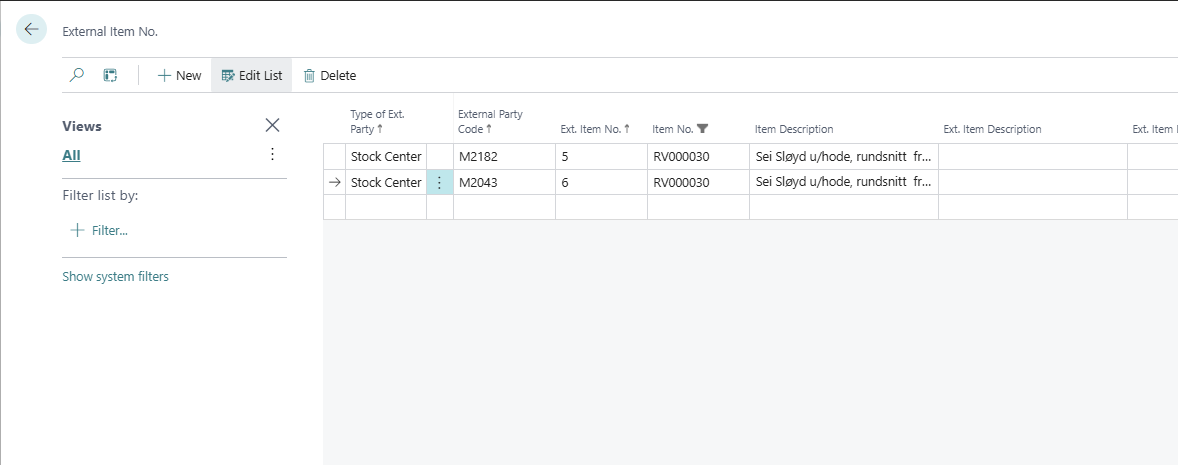
Task: Select the All view link
Action: tap(71, 155)
